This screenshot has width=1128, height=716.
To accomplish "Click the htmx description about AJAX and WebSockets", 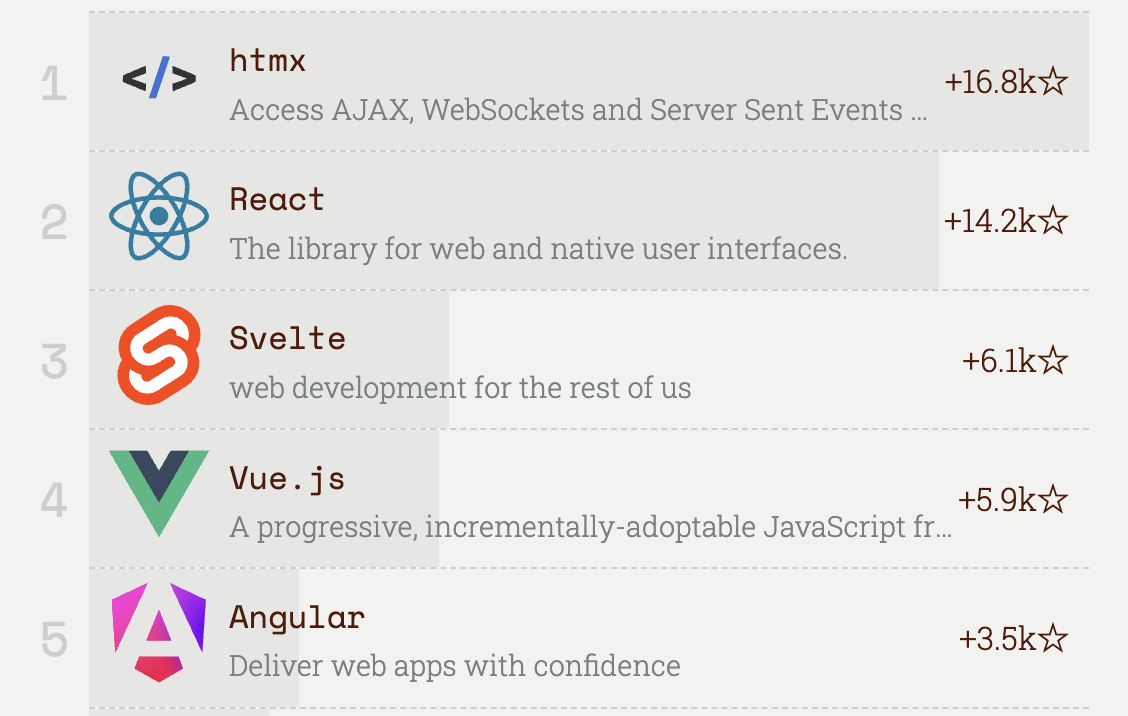I will coord(578,110).
